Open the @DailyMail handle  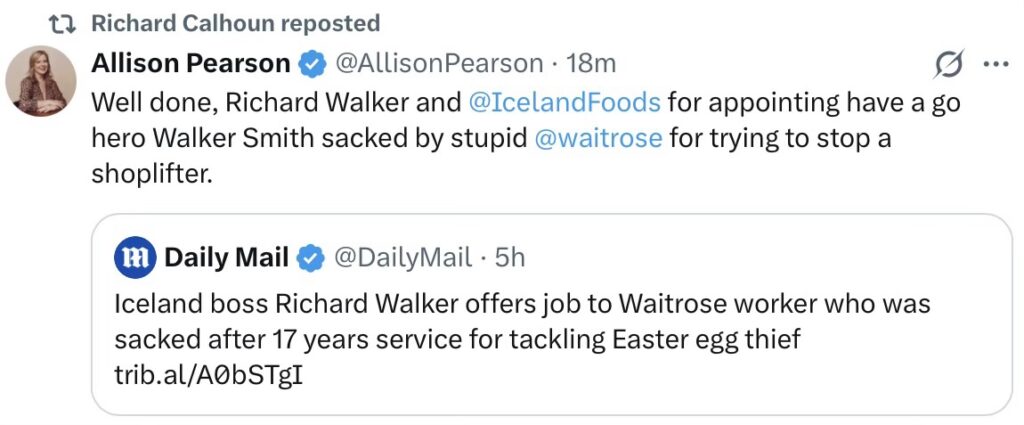[401, 258]
